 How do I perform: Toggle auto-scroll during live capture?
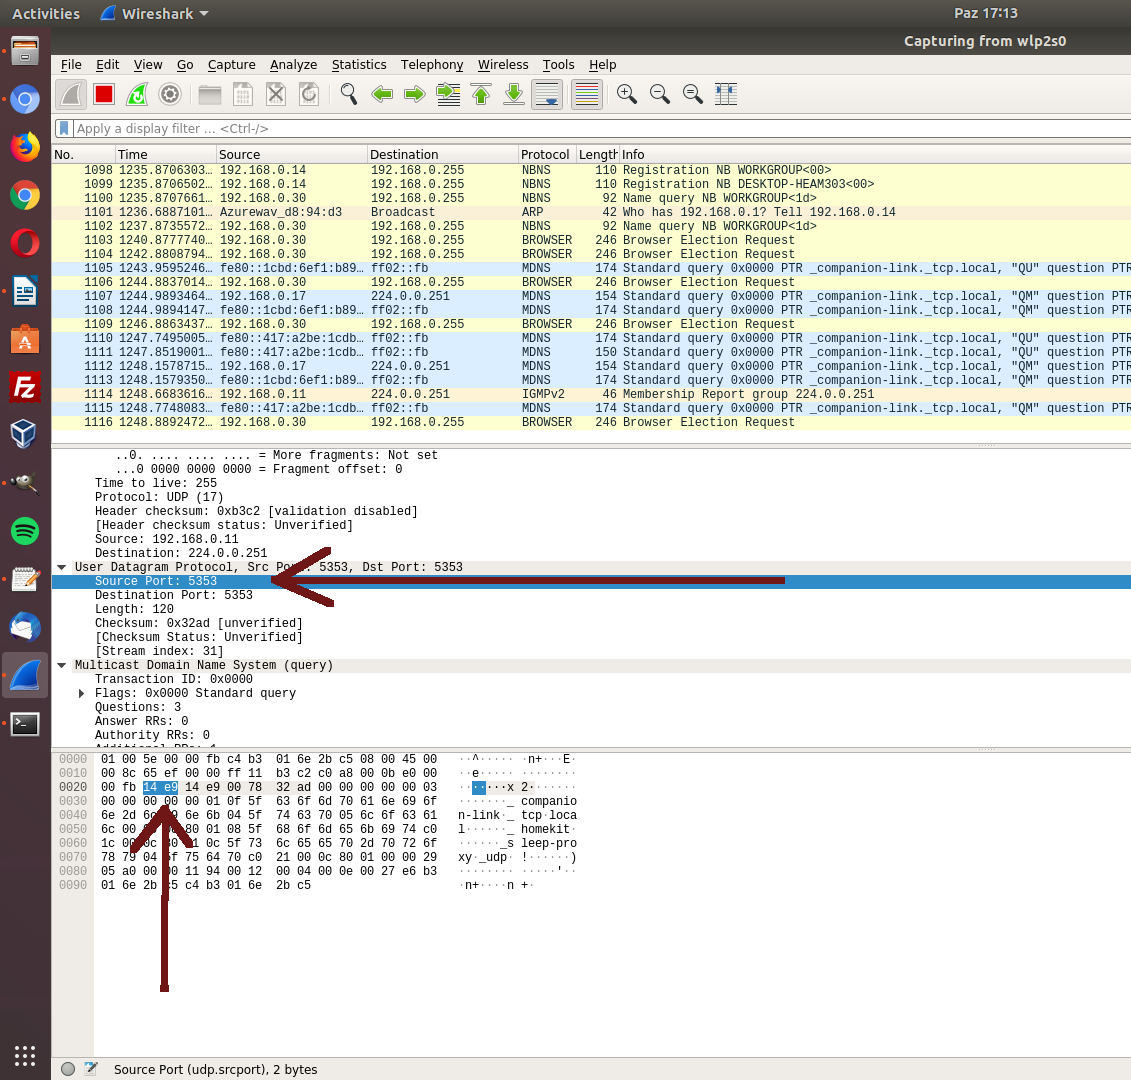click(x=547, y=95)
